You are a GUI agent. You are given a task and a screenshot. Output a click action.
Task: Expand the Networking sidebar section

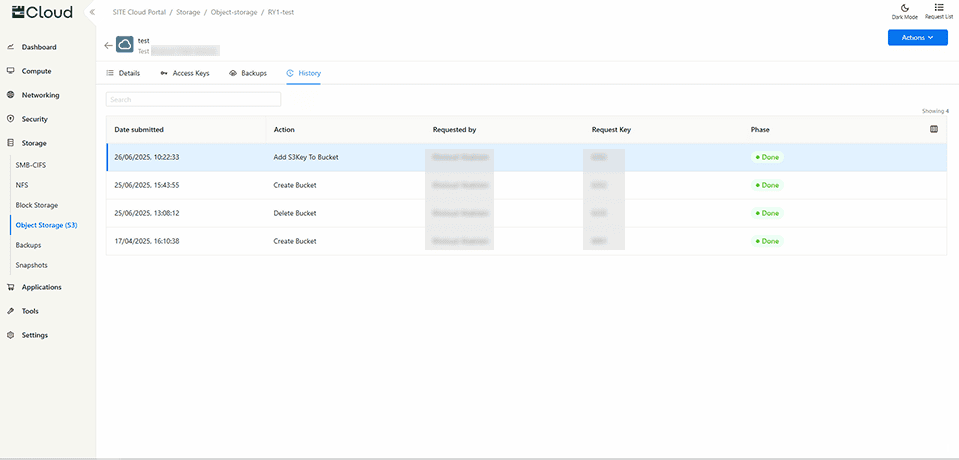click(x=40, y=95)
